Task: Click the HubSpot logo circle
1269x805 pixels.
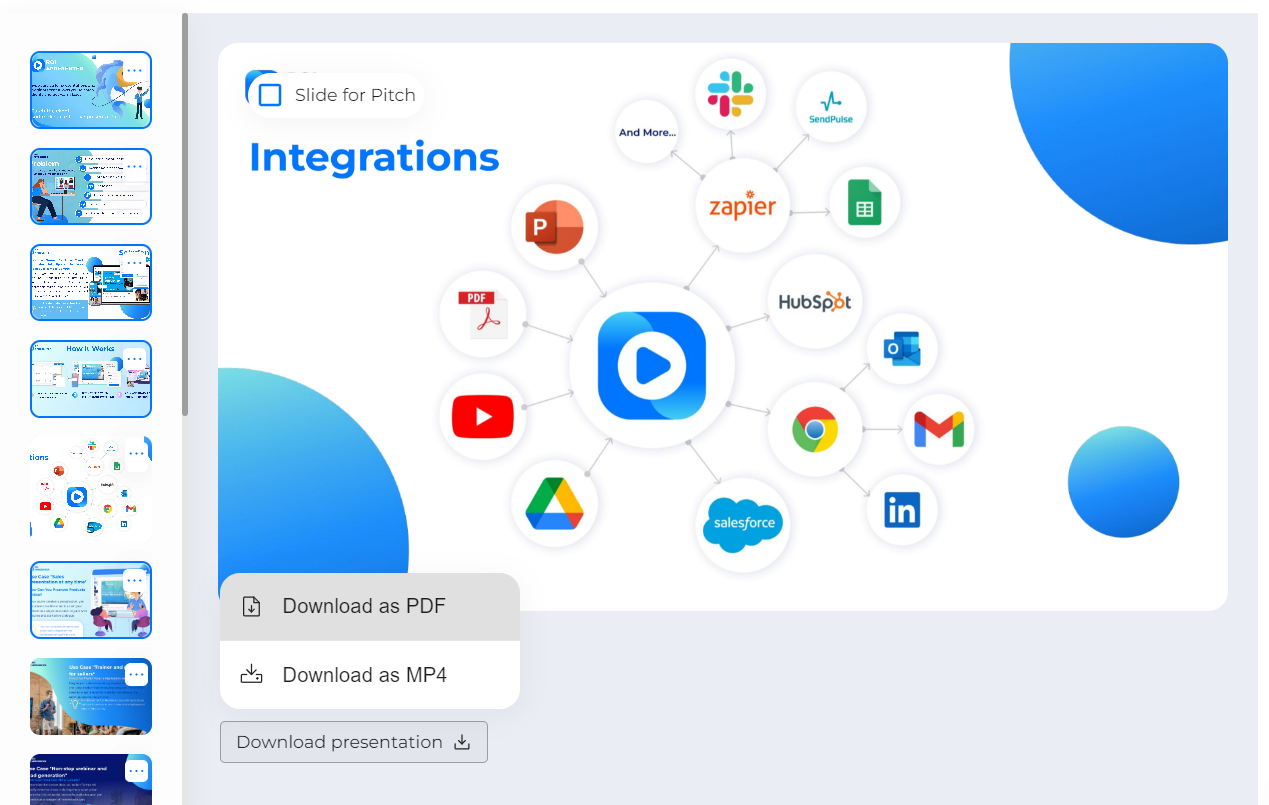Action: (815, 301)
